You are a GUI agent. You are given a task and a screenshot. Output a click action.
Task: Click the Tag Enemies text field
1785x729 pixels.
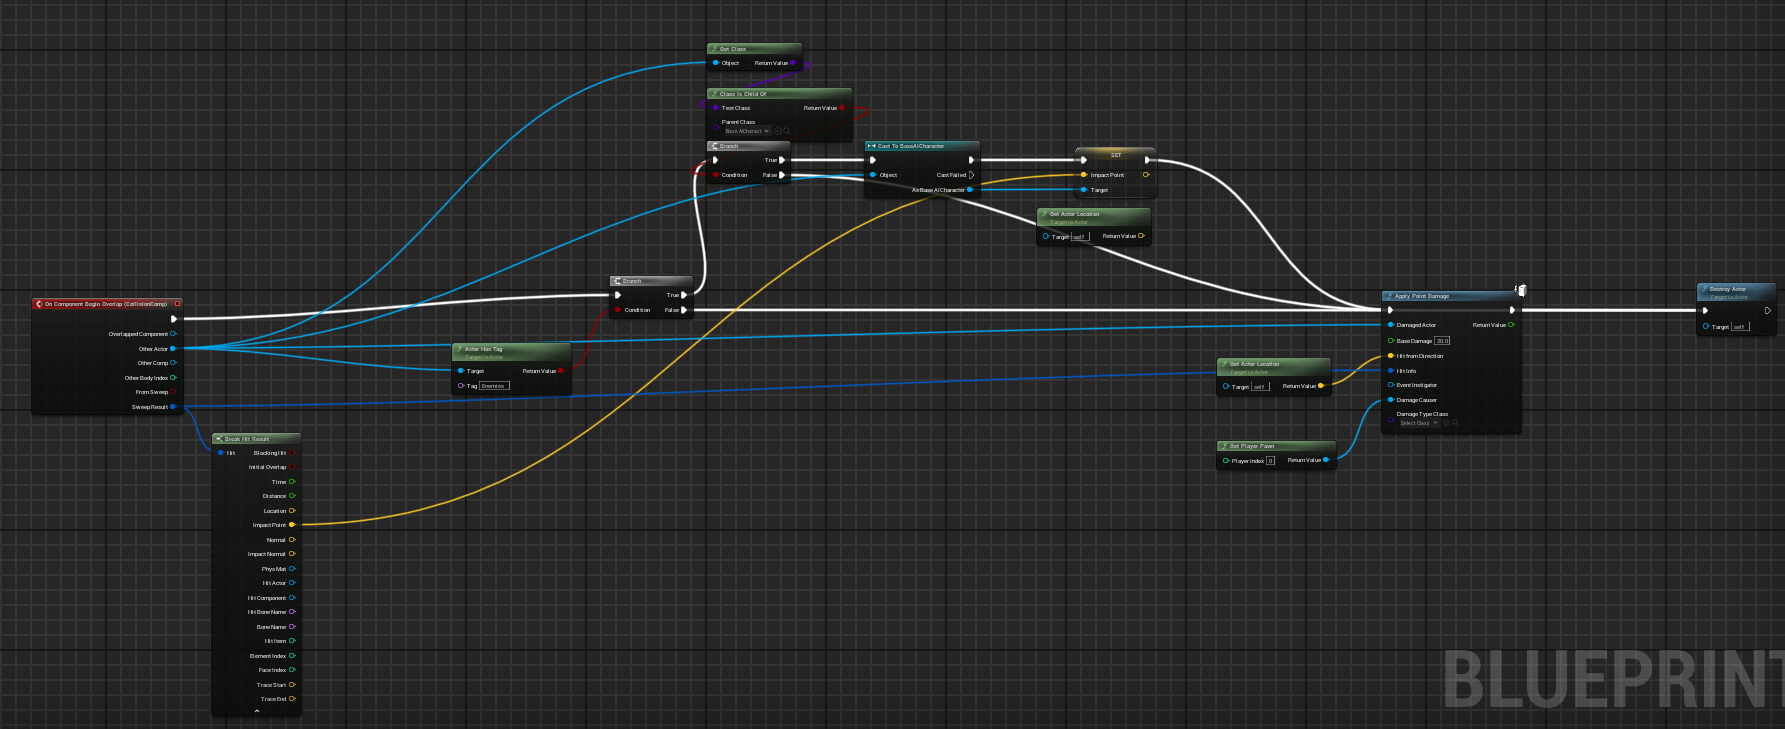[494, 386]
